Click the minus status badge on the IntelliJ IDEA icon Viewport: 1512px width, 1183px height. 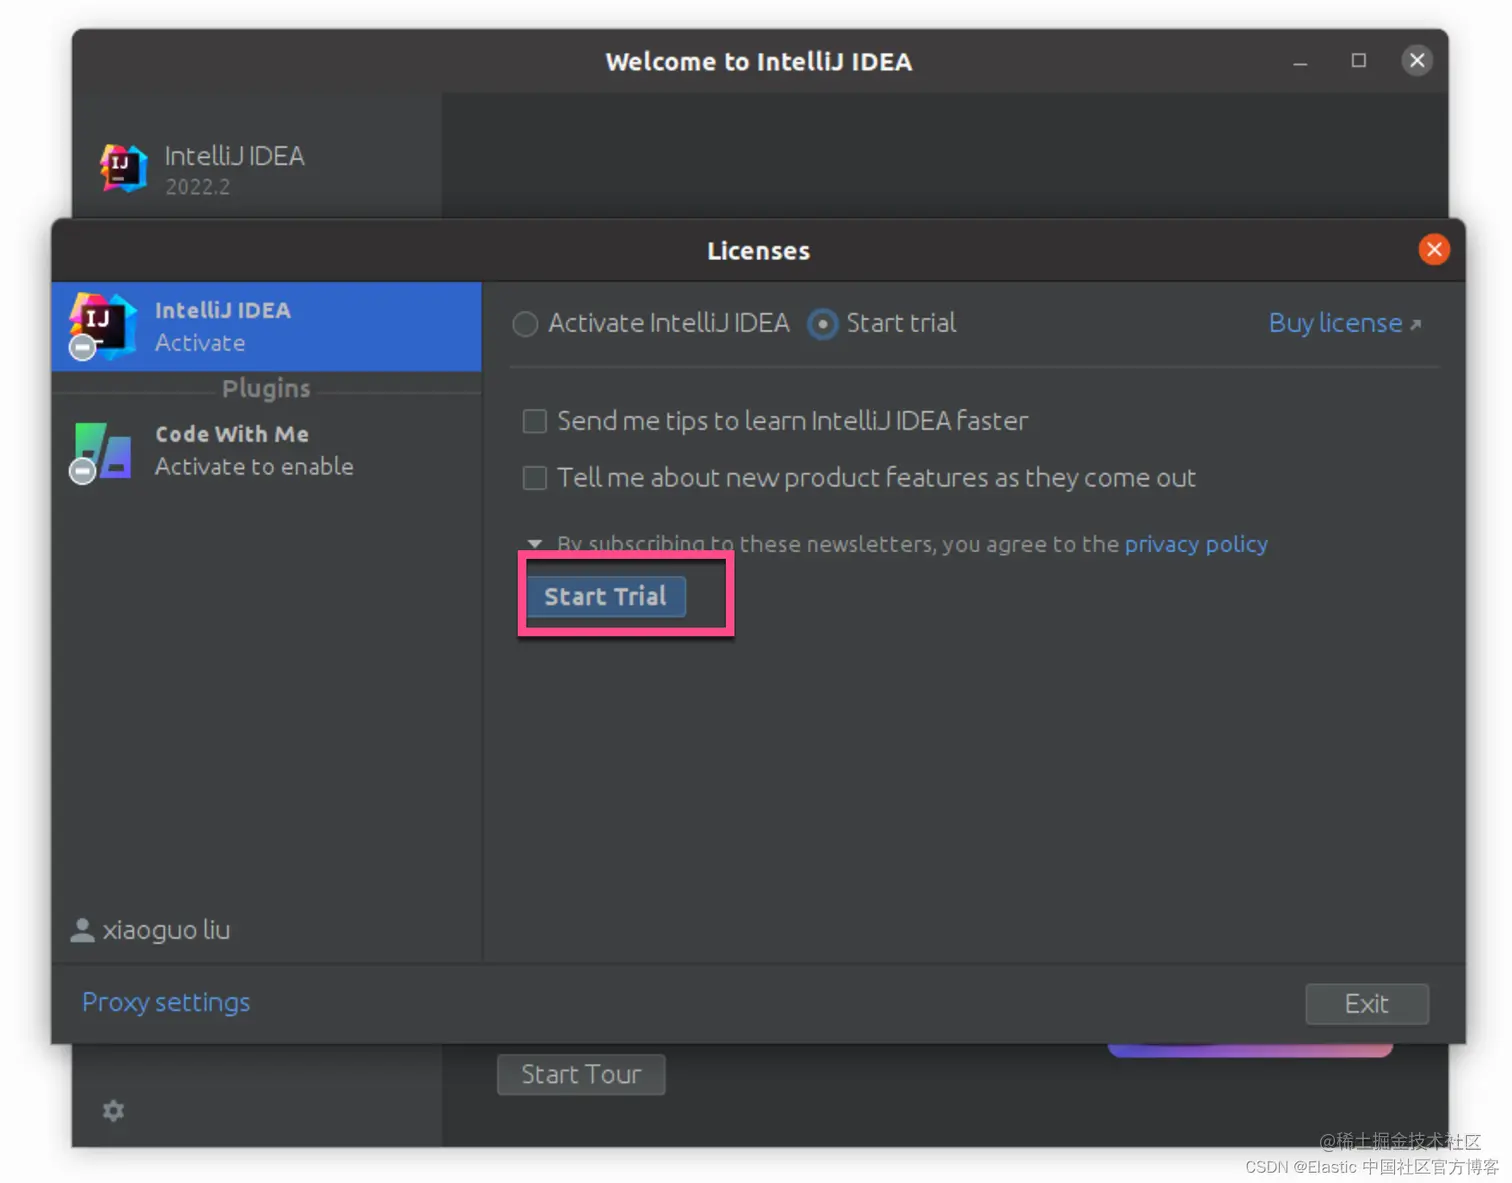(81, 347)
